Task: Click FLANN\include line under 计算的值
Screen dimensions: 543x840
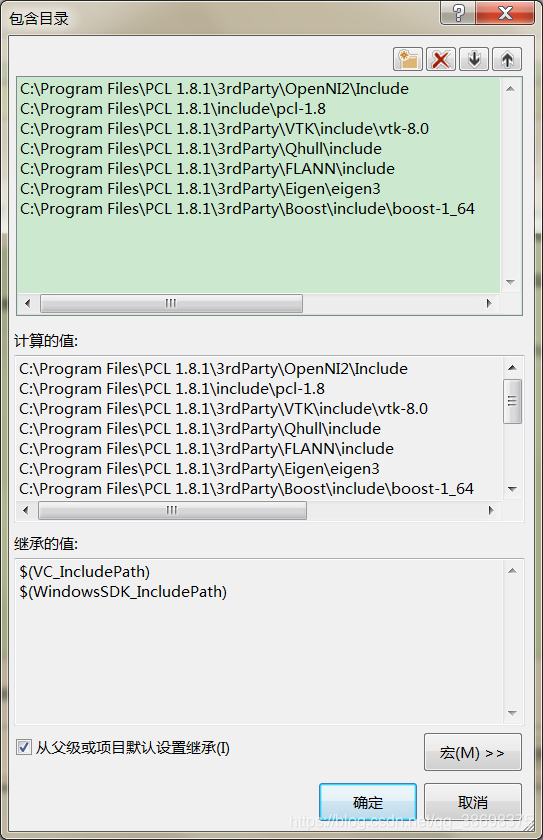Action: [206, 448]
